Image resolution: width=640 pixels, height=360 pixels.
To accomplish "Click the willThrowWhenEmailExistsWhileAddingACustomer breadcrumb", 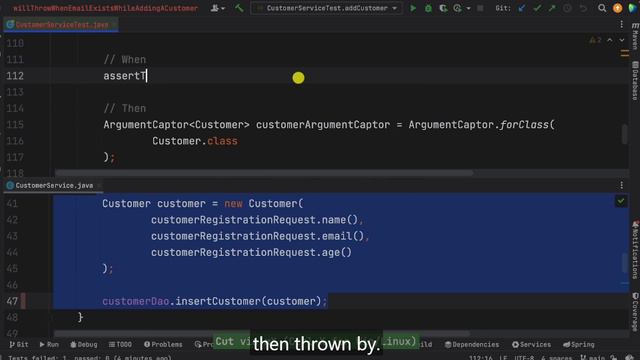I will pyautogui.click(x=105, y=8).
